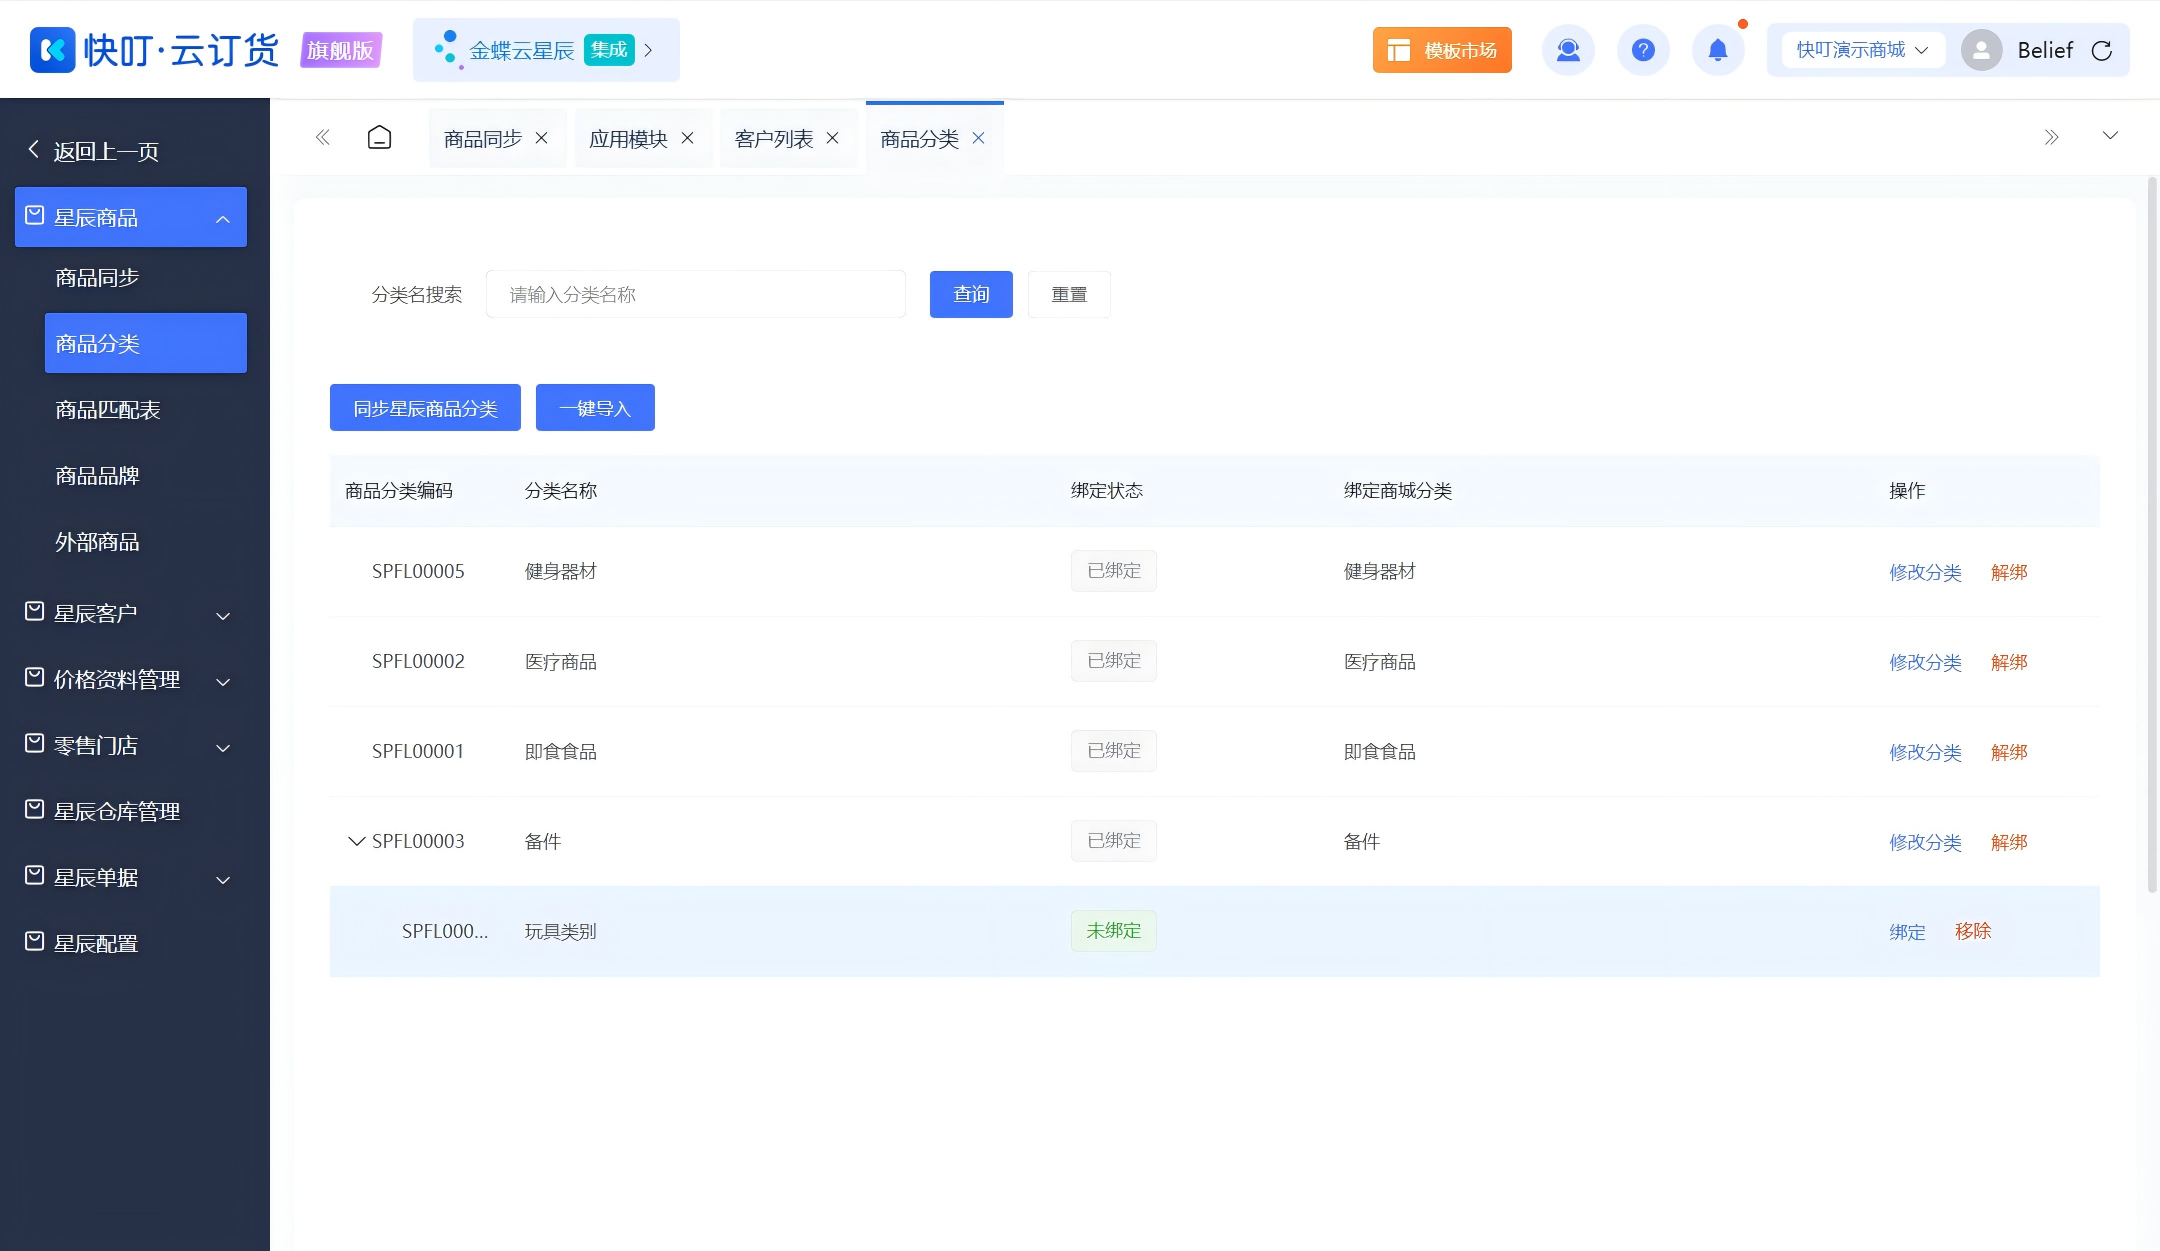2160x1251 pixels.
Task: Click the refresh icon next to Belief
Action: [2102, 50]
